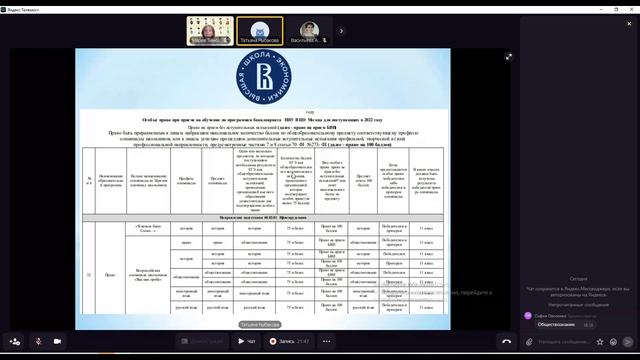This screenshot has width=640, height=360.
Task: Click the purple sender avatar in chat
Action: pyautogui.click(x=528, y=316)
